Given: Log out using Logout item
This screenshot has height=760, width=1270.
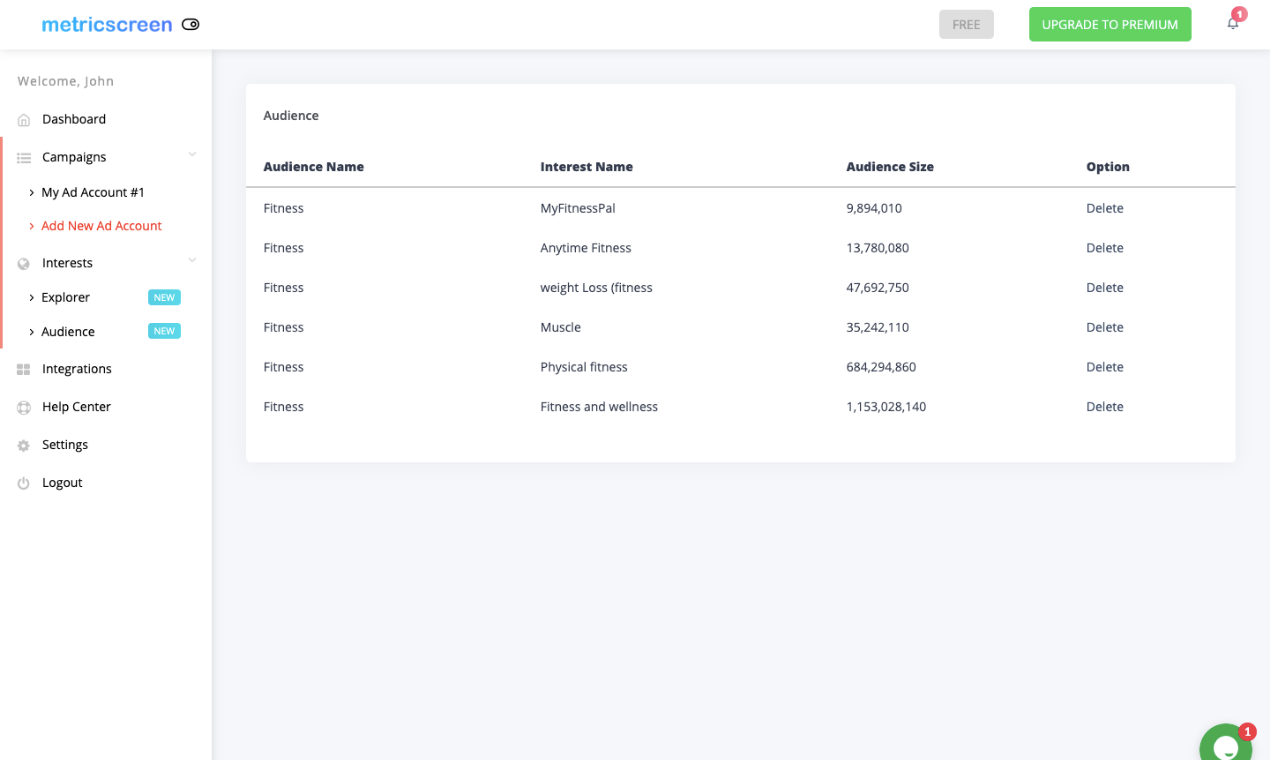Looking at the screenshot, I should [x=62, y=483].
